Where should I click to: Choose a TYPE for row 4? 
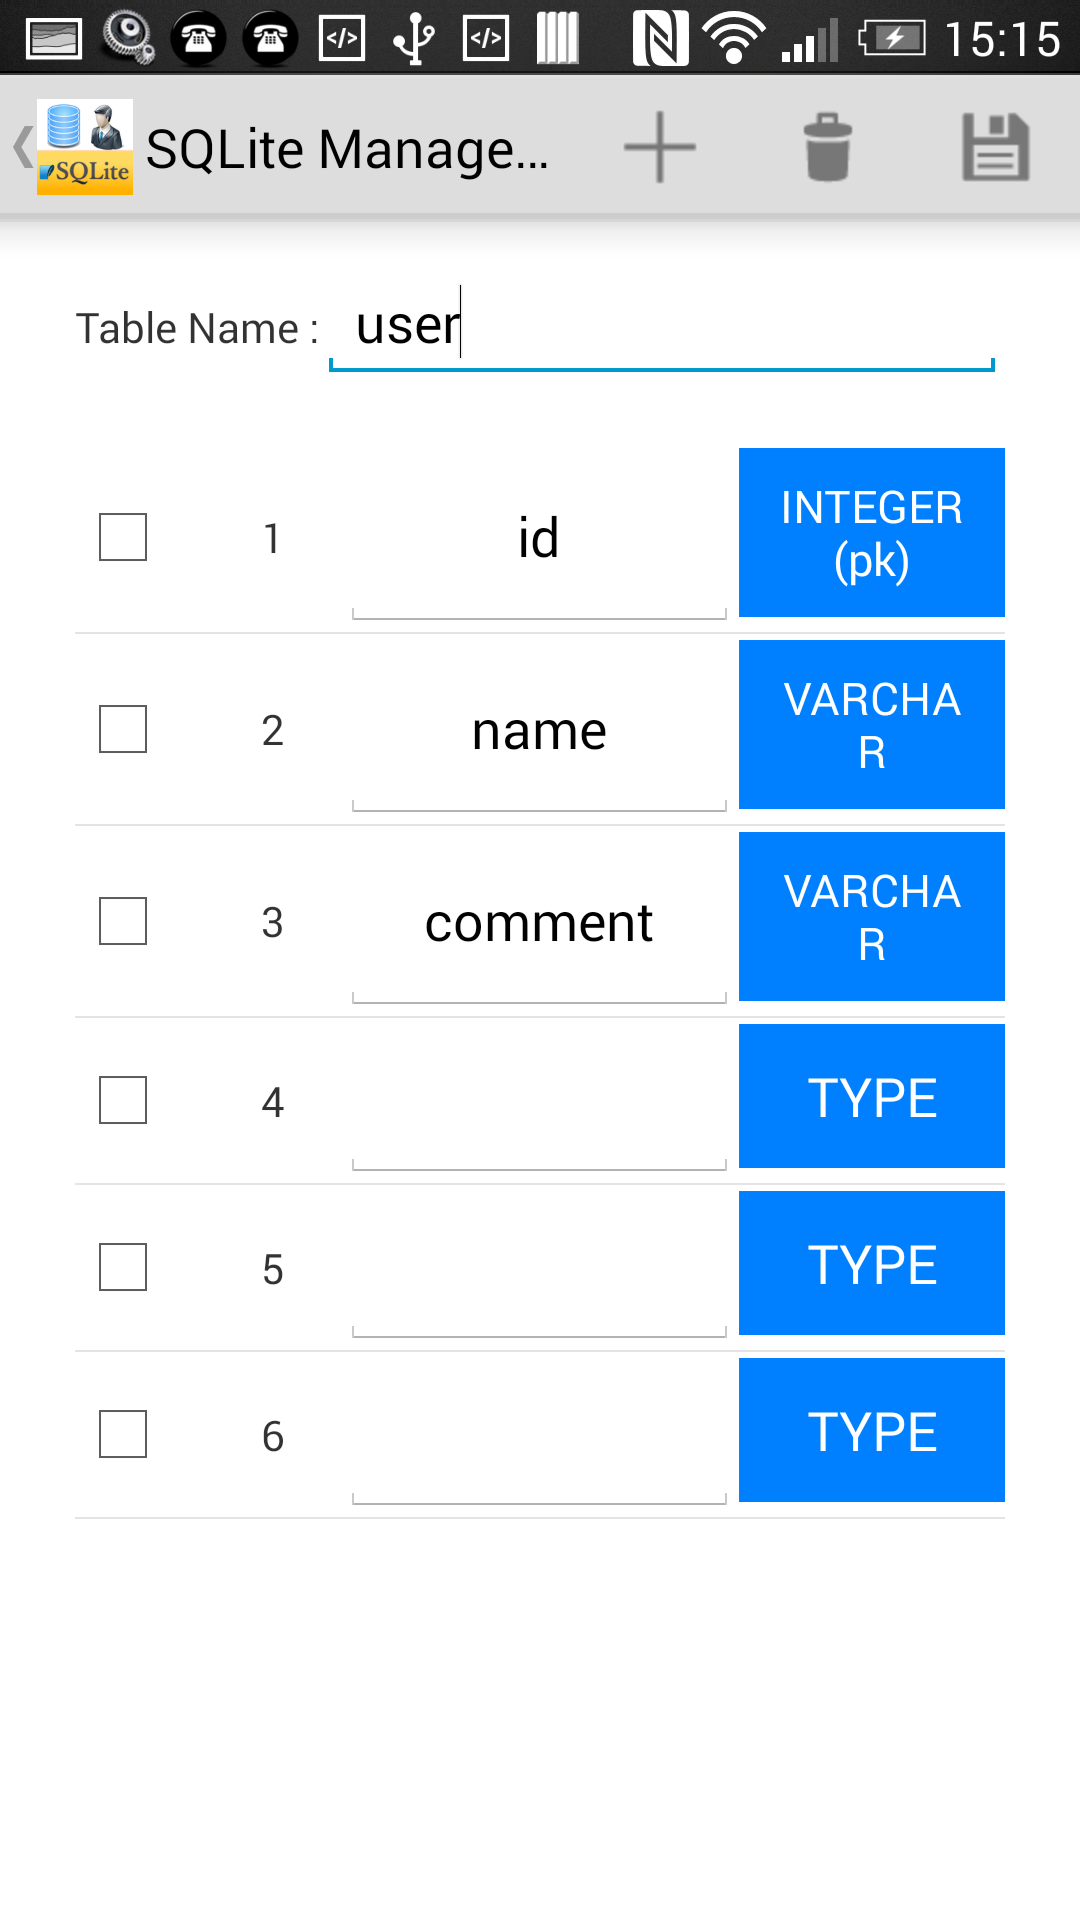click(x=872, y=1096)
